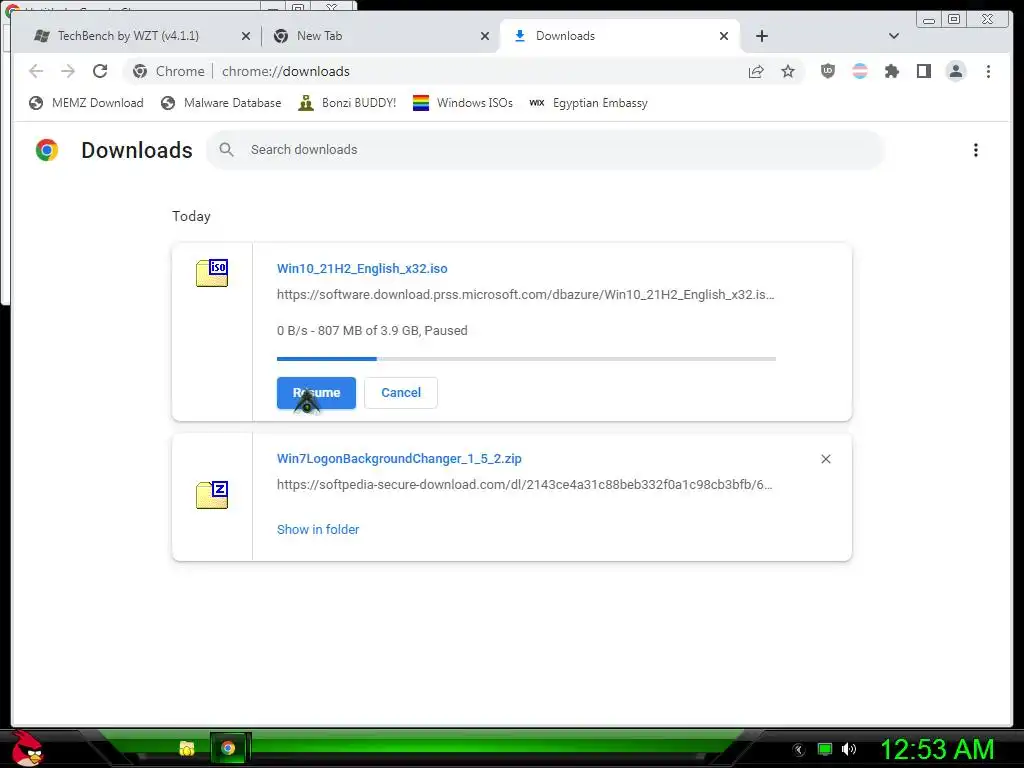Image resolution: width=1024 pixels, height=768 pixels.
Task: Click the forward navigation arrow
Action: pos(68,71)
